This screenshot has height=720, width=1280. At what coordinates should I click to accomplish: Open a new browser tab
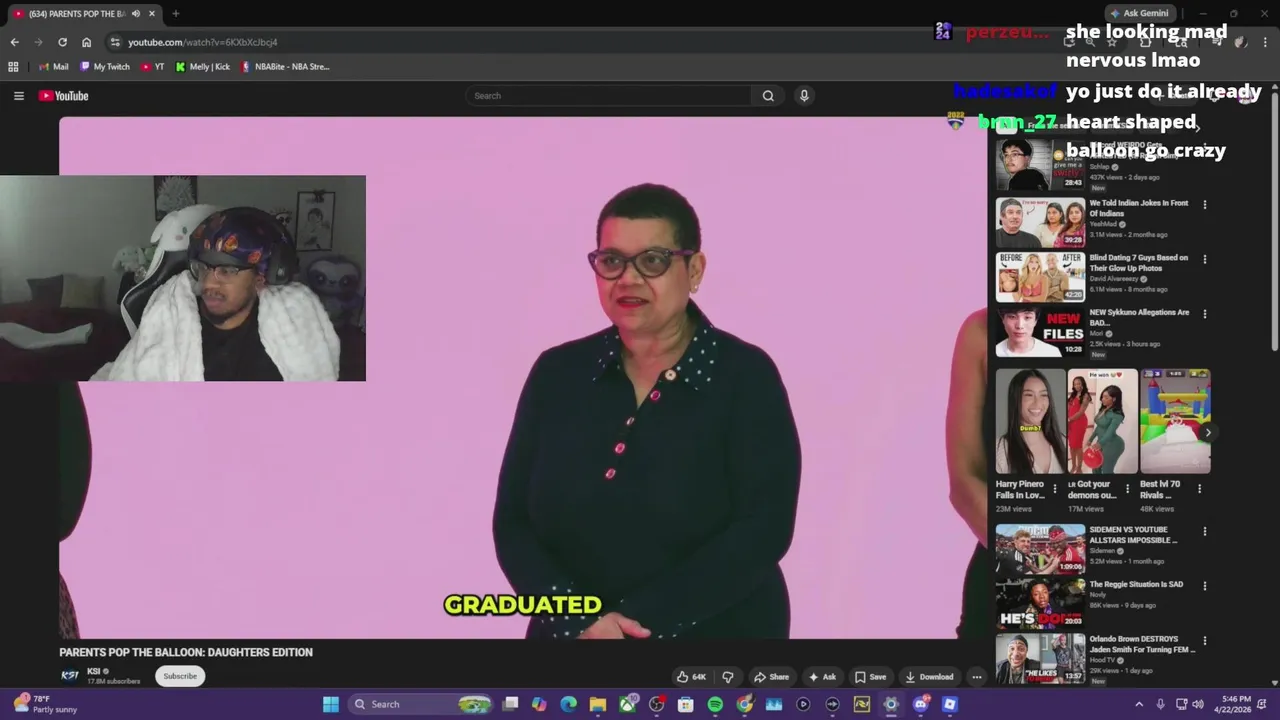pos(175,14)
